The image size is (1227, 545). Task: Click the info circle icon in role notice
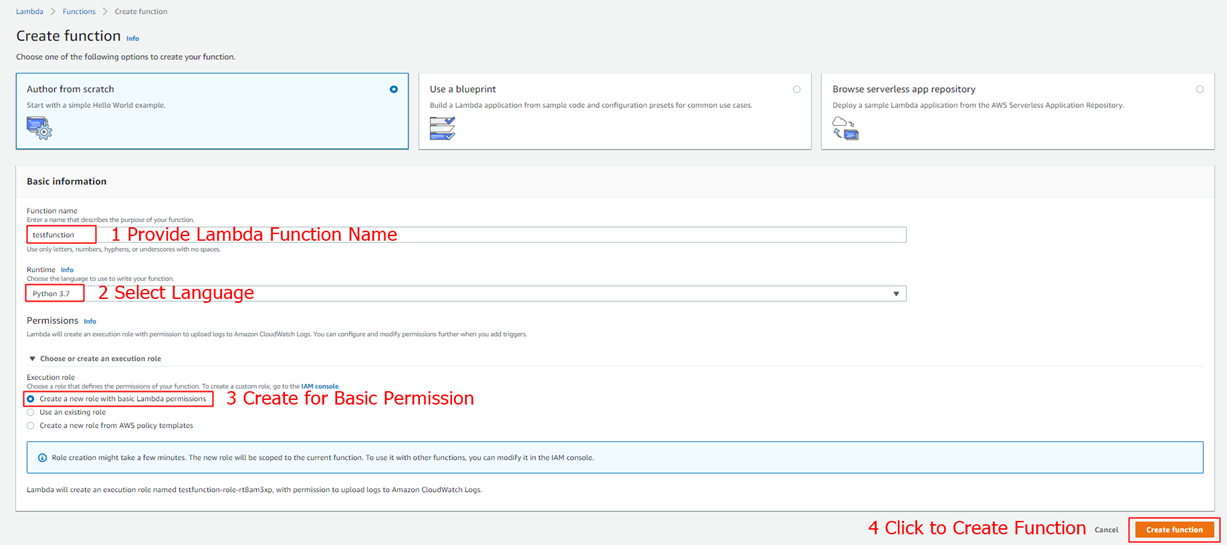[x=42, y=457]
